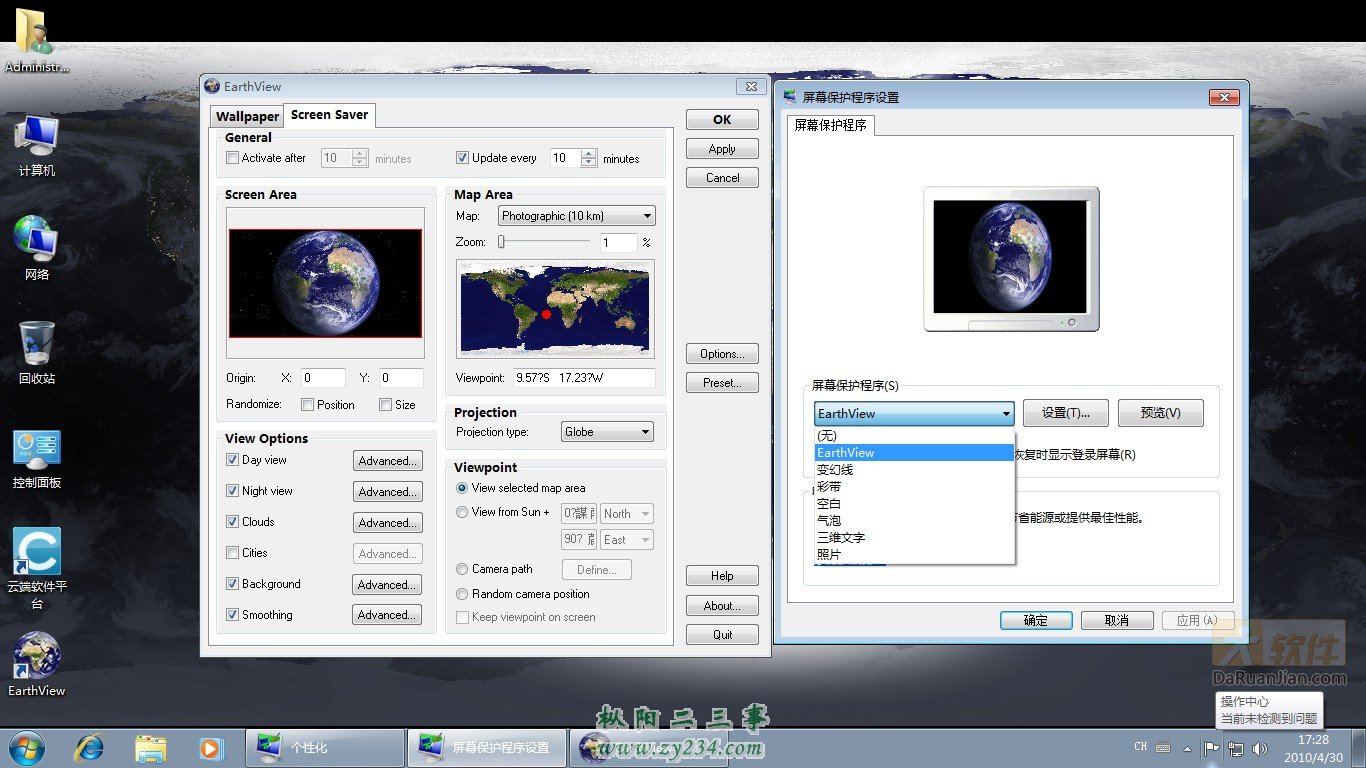Open Advanced... for Clouds

tap(387, 523)
